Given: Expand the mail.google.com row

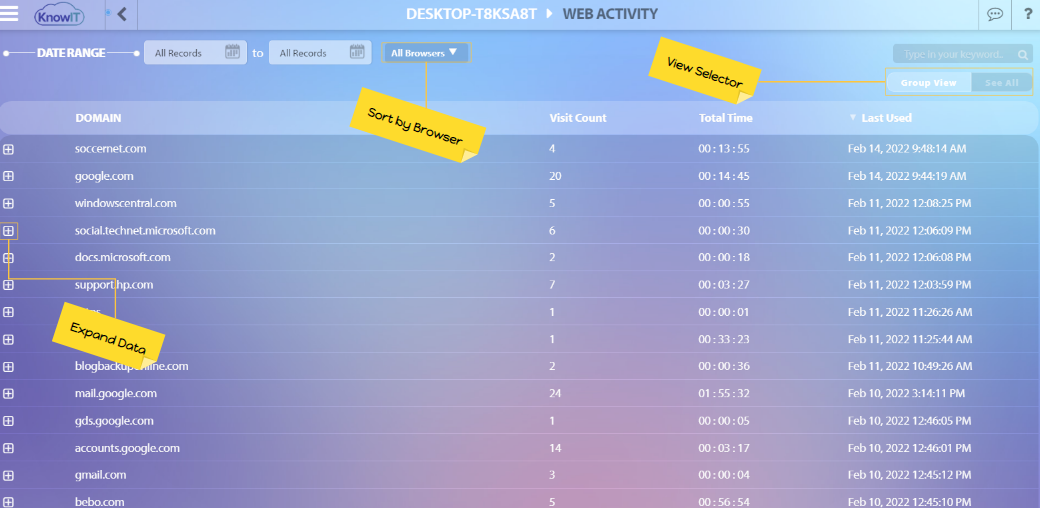Looking at the screenshot, I should 8,393.
